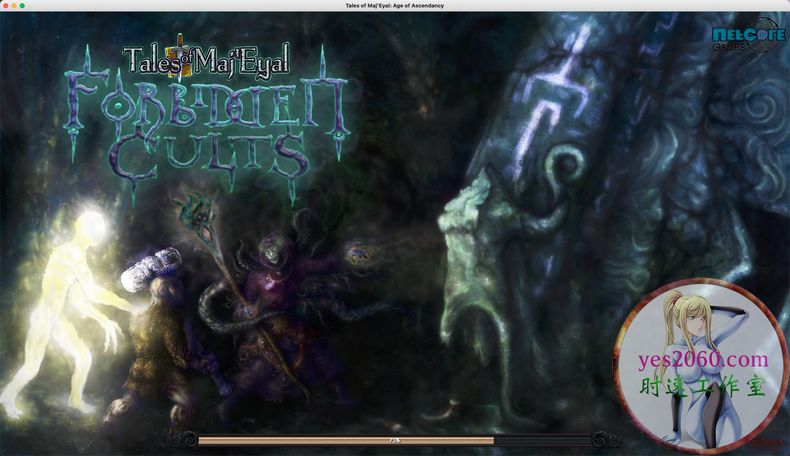Screen dimensions: 790x456
Task: Click the loading percentage text
Action: (395, 440)
